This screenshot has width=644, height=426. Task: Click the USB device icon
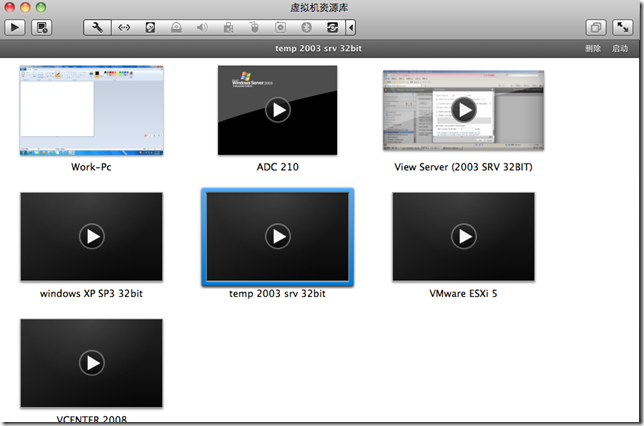[x=228, y=28]
